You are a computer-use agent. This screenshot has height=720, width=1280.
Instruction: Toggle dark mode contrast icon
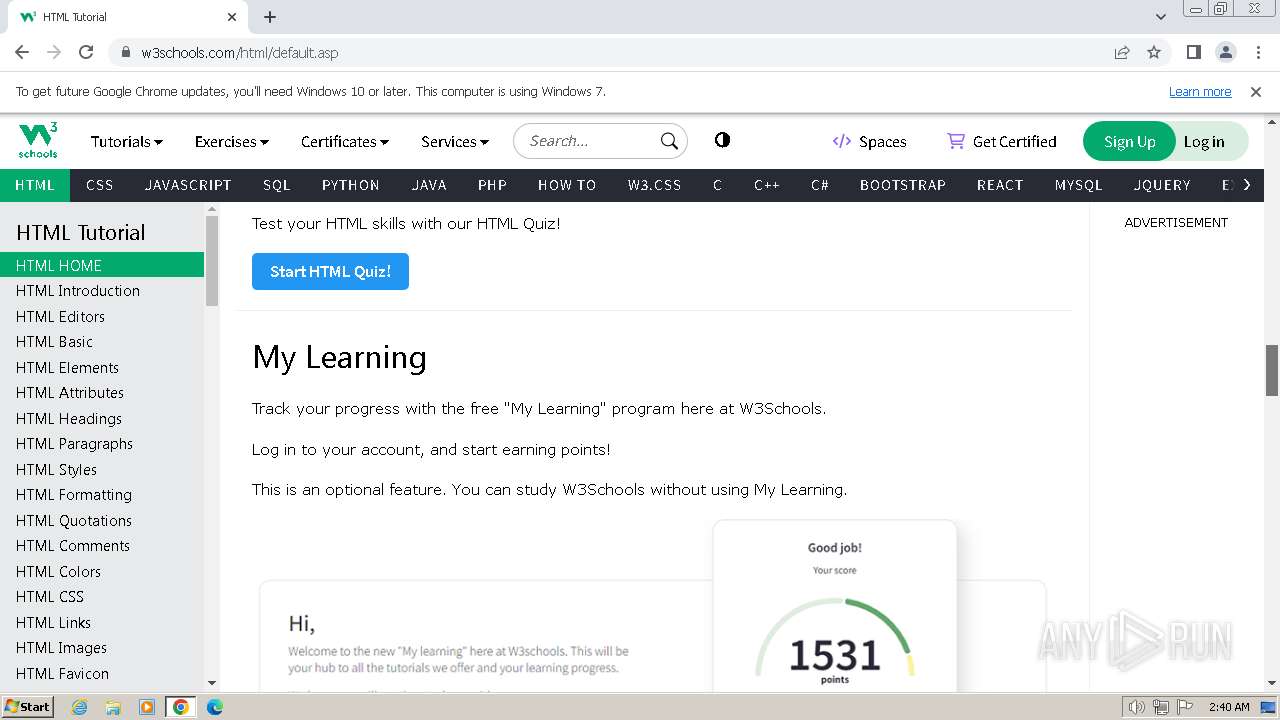722,140
